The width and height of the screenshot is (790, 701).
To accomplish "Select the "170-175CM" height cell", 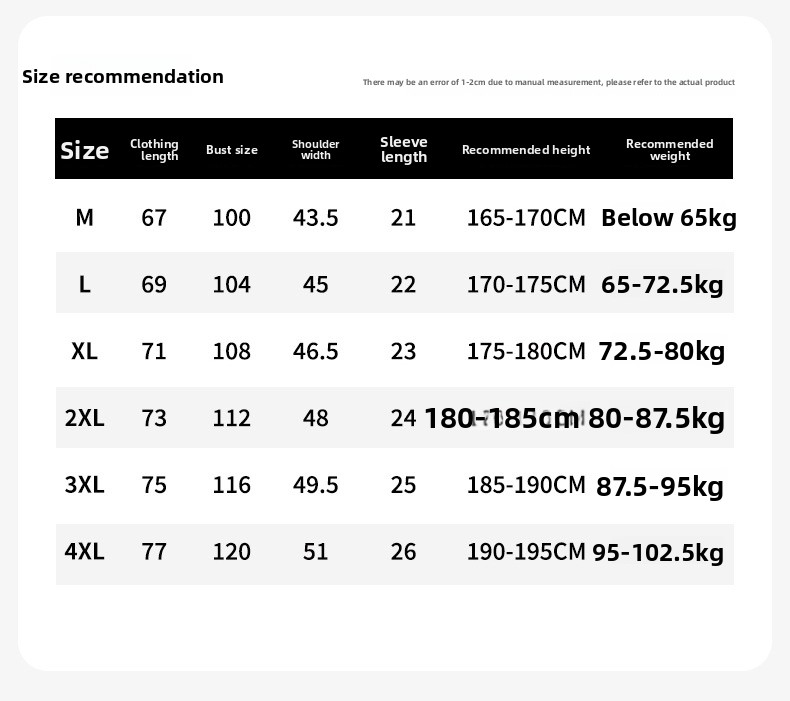I will pyautogui.click(x=526, y=285).
